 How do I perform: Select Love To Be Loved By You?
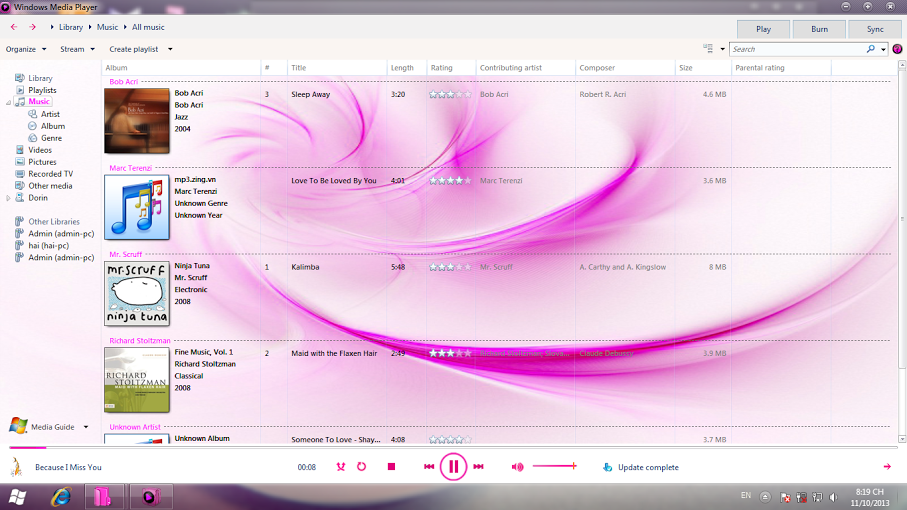(334, 180)
